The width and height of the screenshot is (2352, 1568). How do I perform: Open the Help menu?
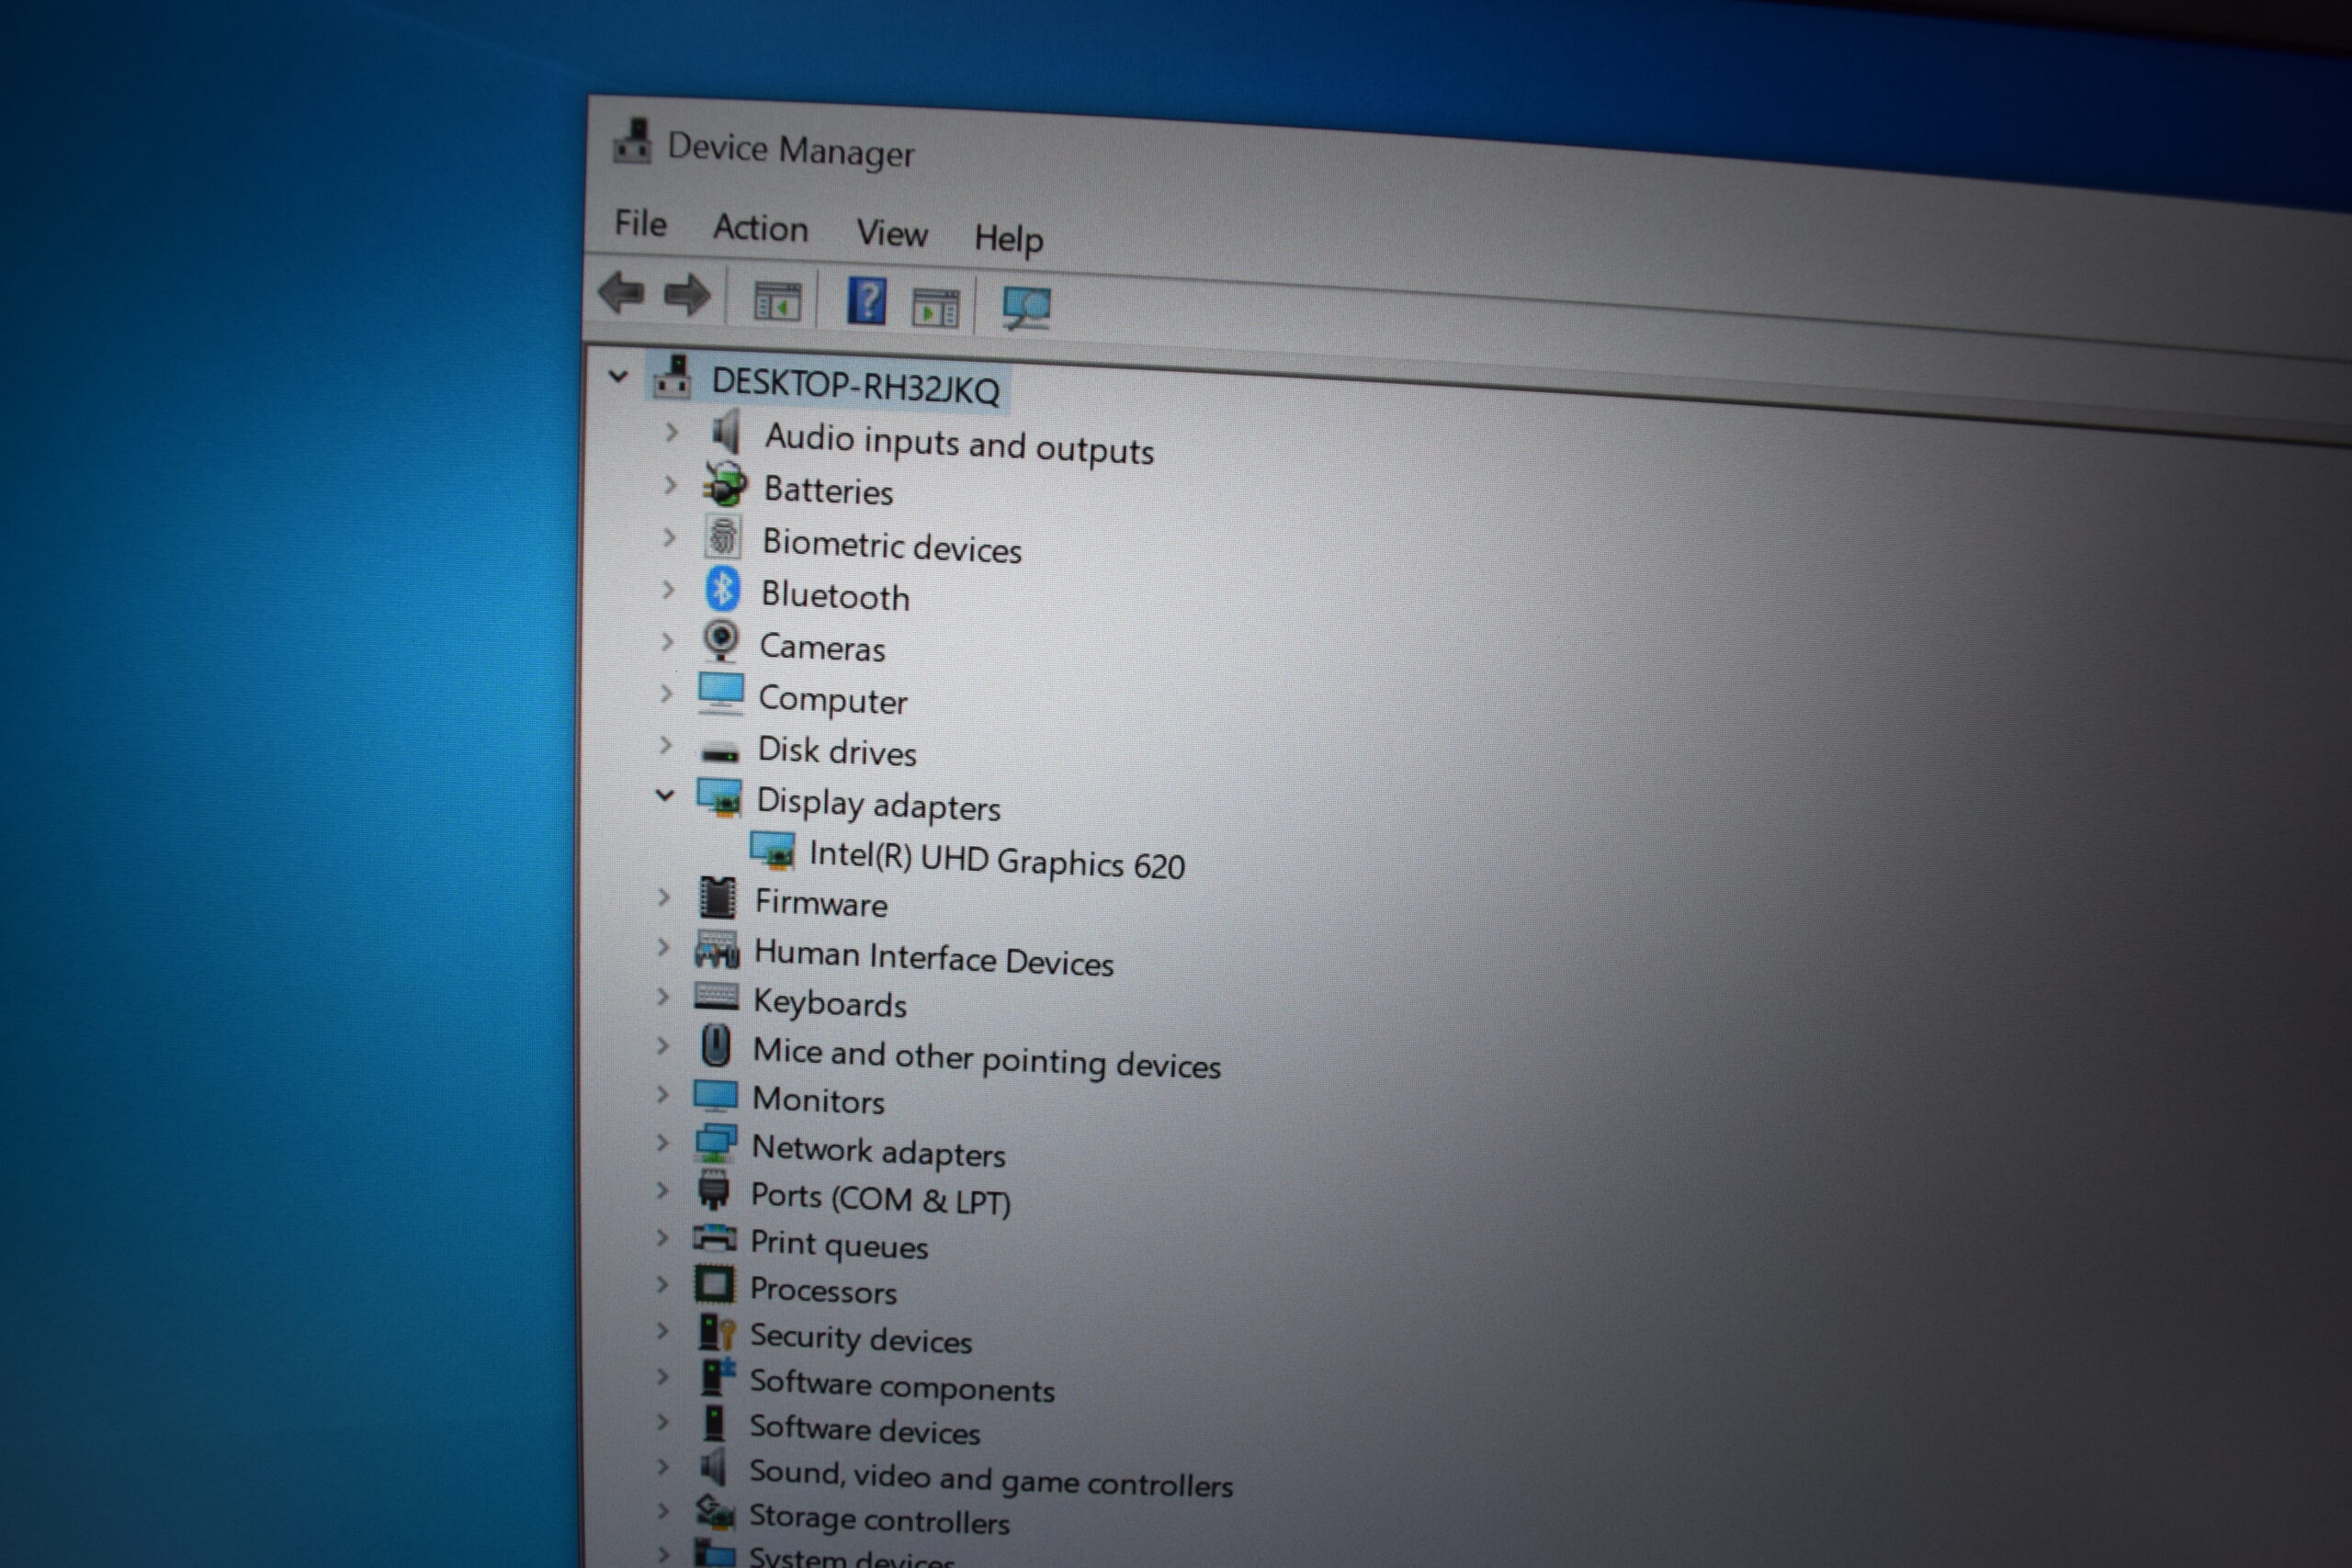[x=1009, y=239]
